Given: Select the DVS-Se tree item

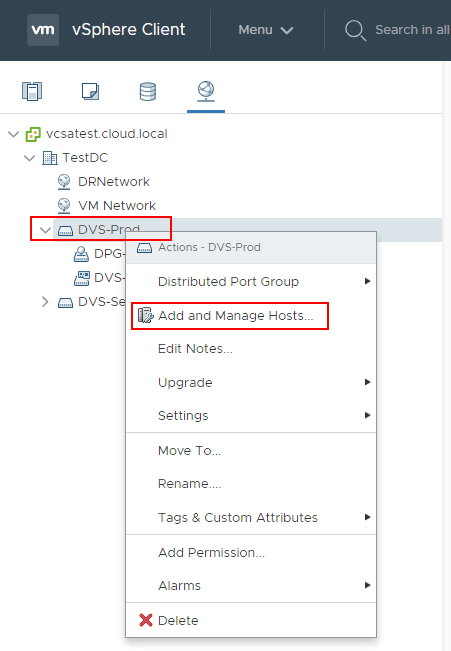Looking at the screenshot, I should click(102, 302).
